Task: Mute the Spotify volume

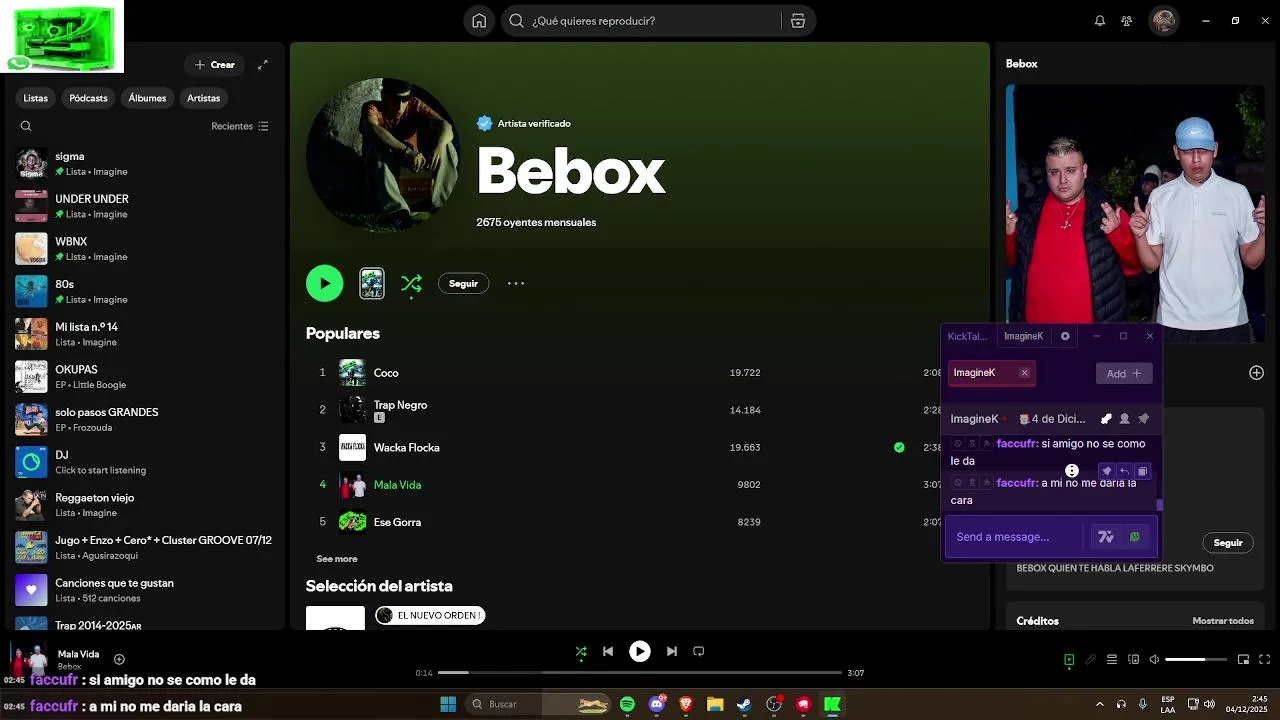Action: click(1155, 659)
